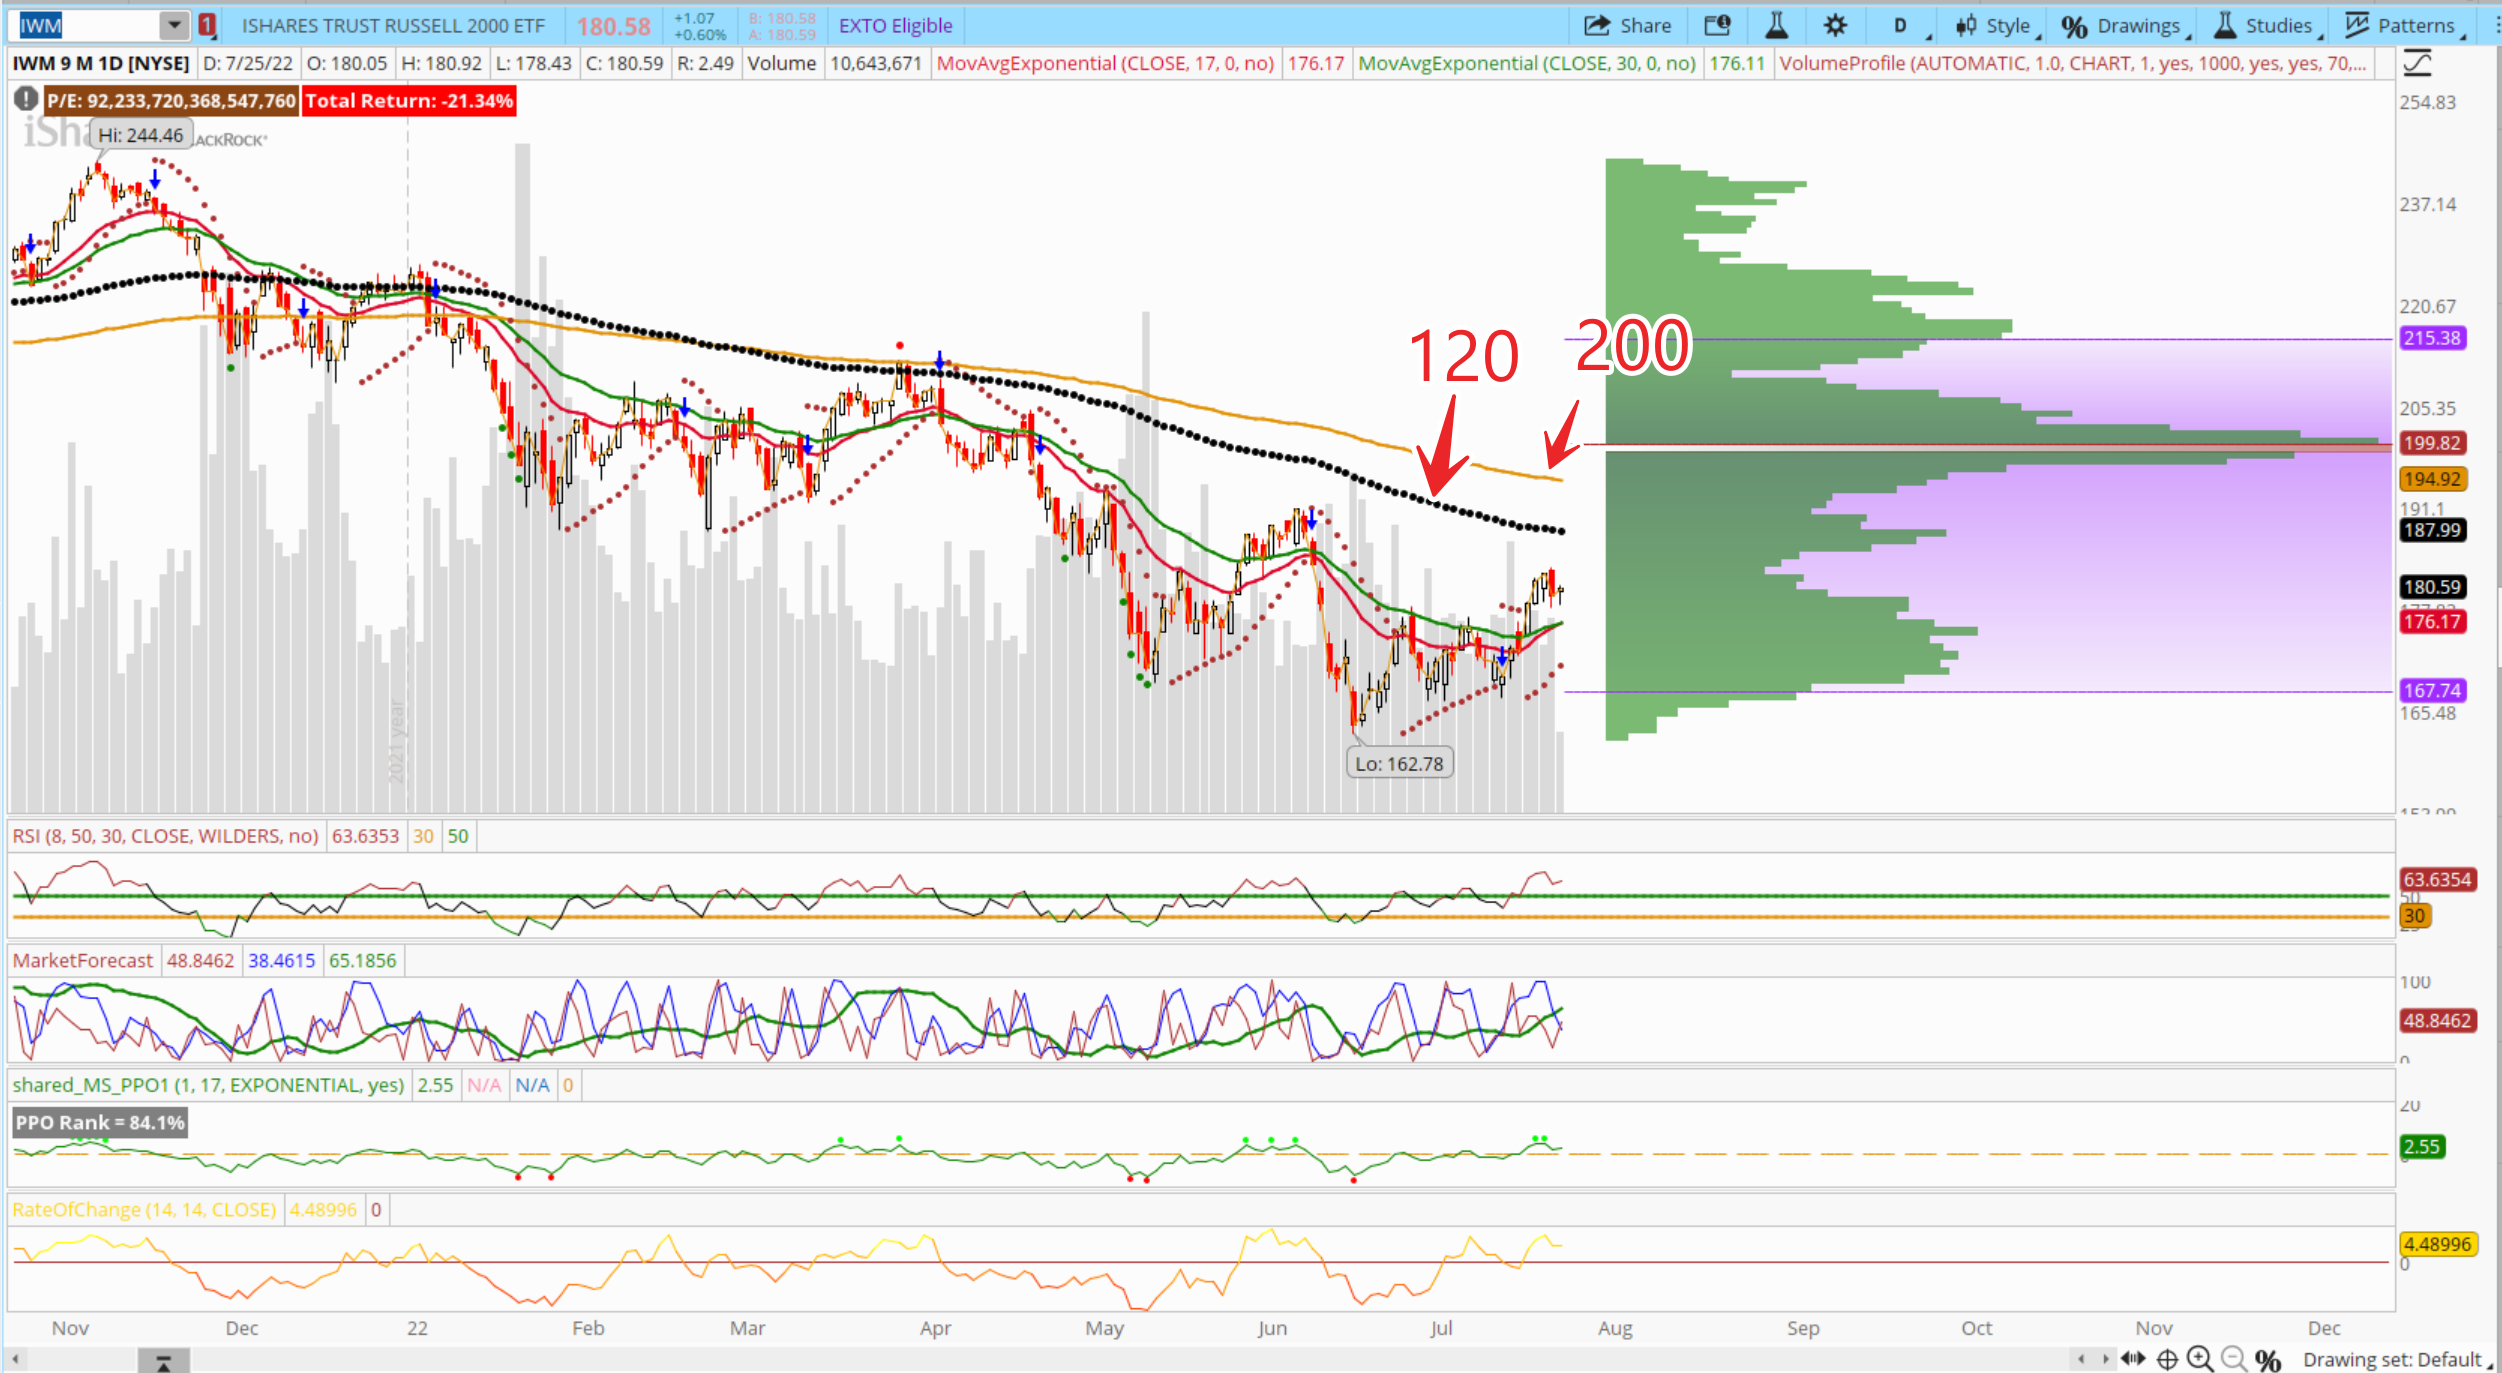
Task: Click the crosshair pan tool icon
Action: pos(2167,1359)
